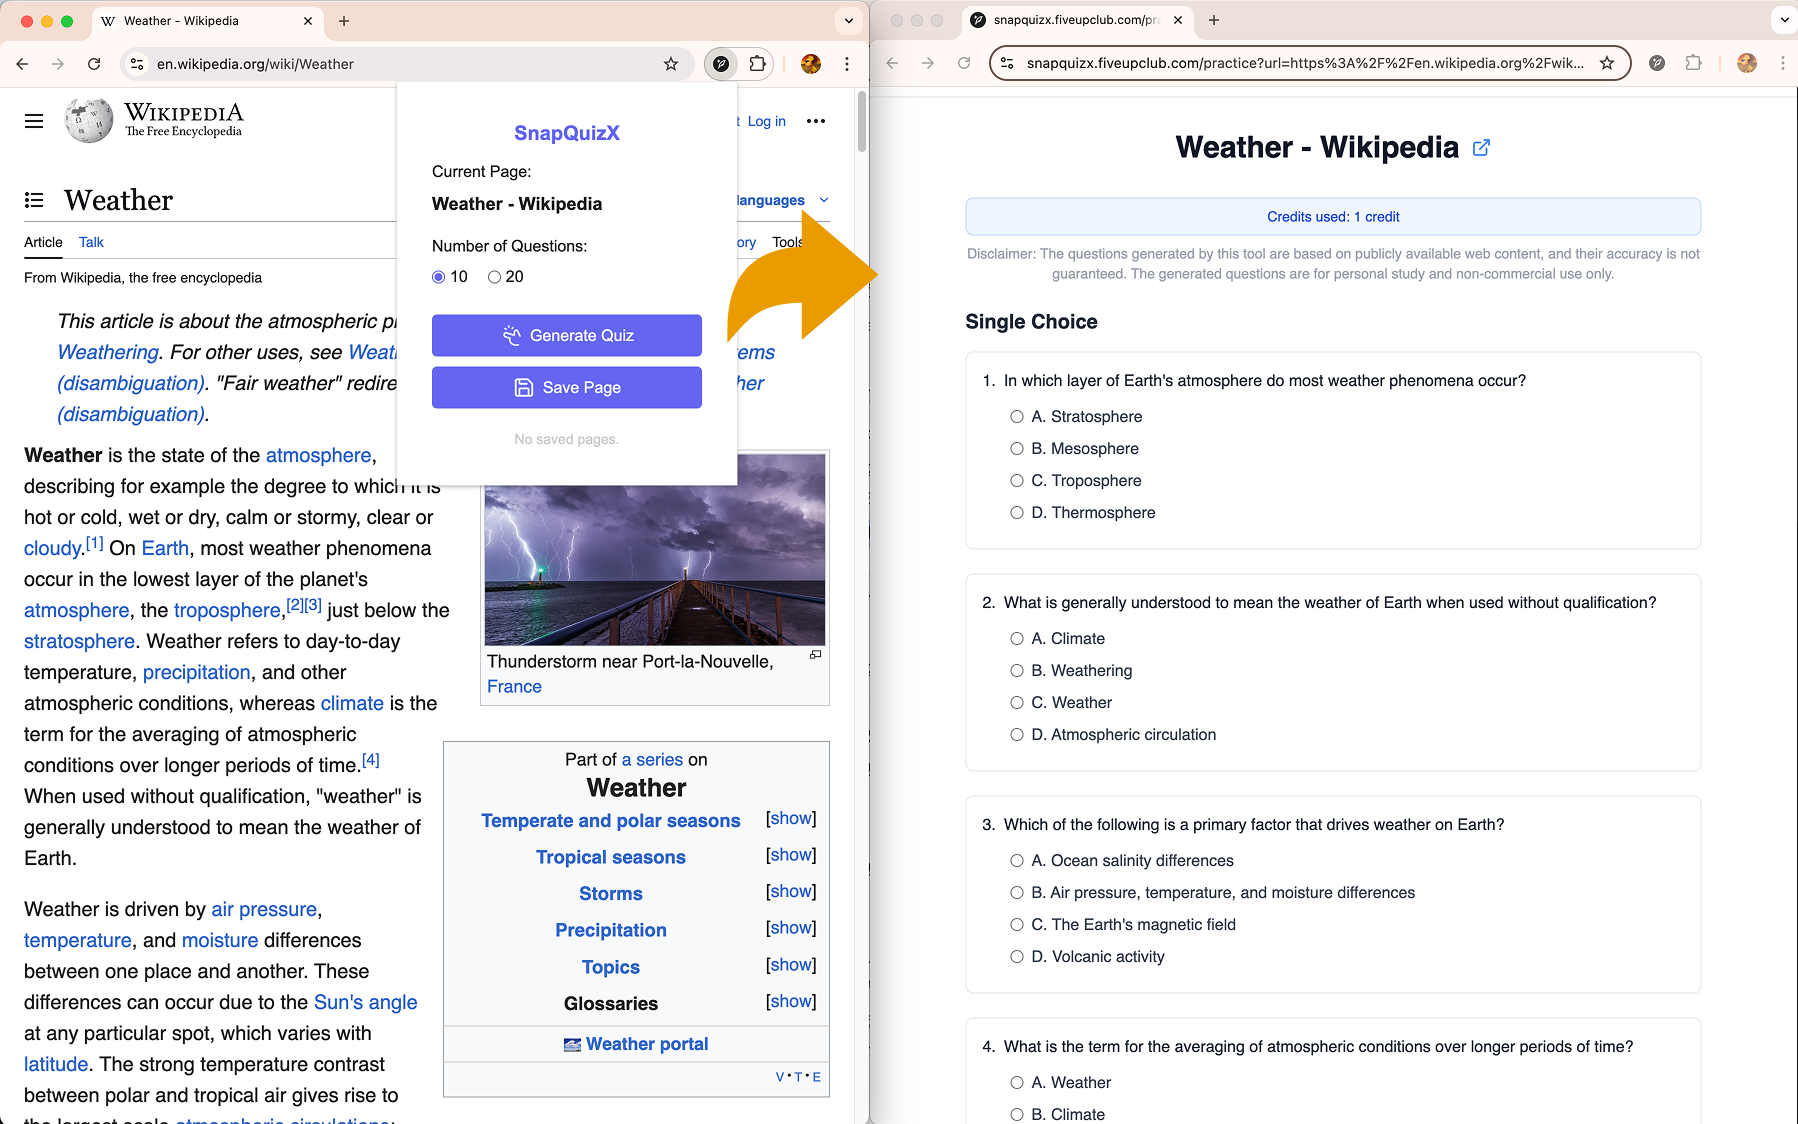Click the snapquizx address bar URL

[1305, 63]
